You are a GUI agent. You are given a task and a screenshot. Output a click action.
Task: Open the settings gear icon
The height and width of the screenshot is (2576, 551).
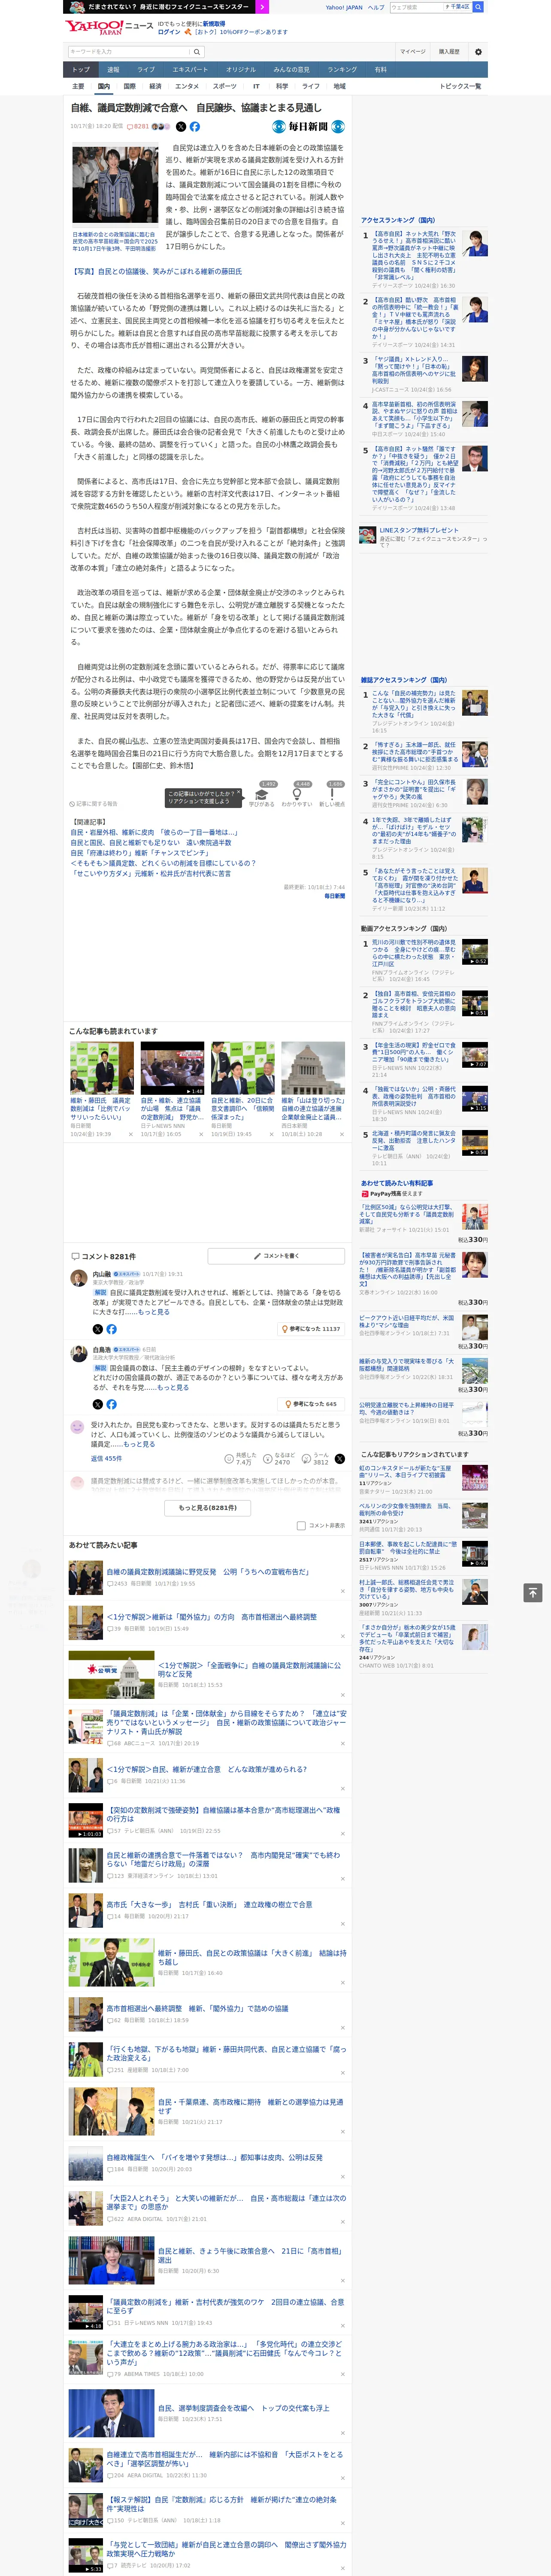click(478, 52)
